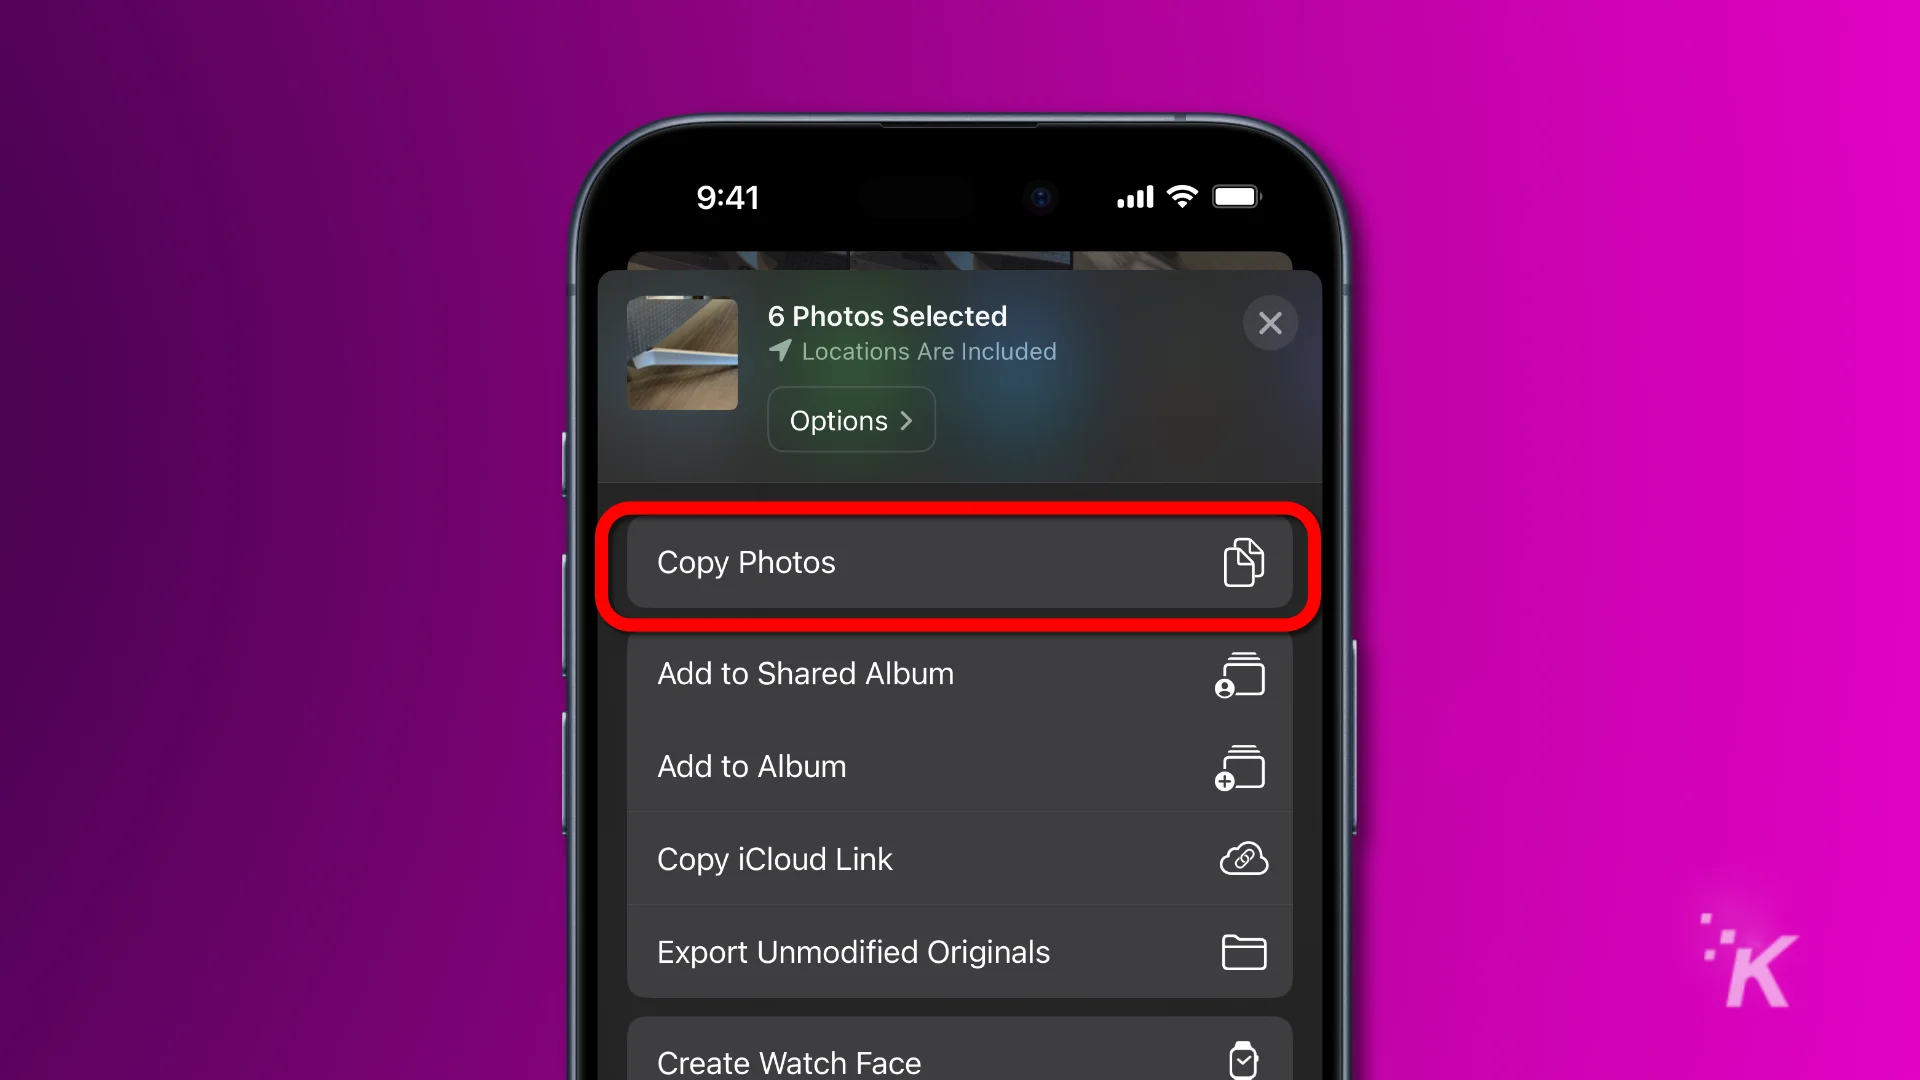
Task: Expand Options to change share settings
Action: pos(851,419)
